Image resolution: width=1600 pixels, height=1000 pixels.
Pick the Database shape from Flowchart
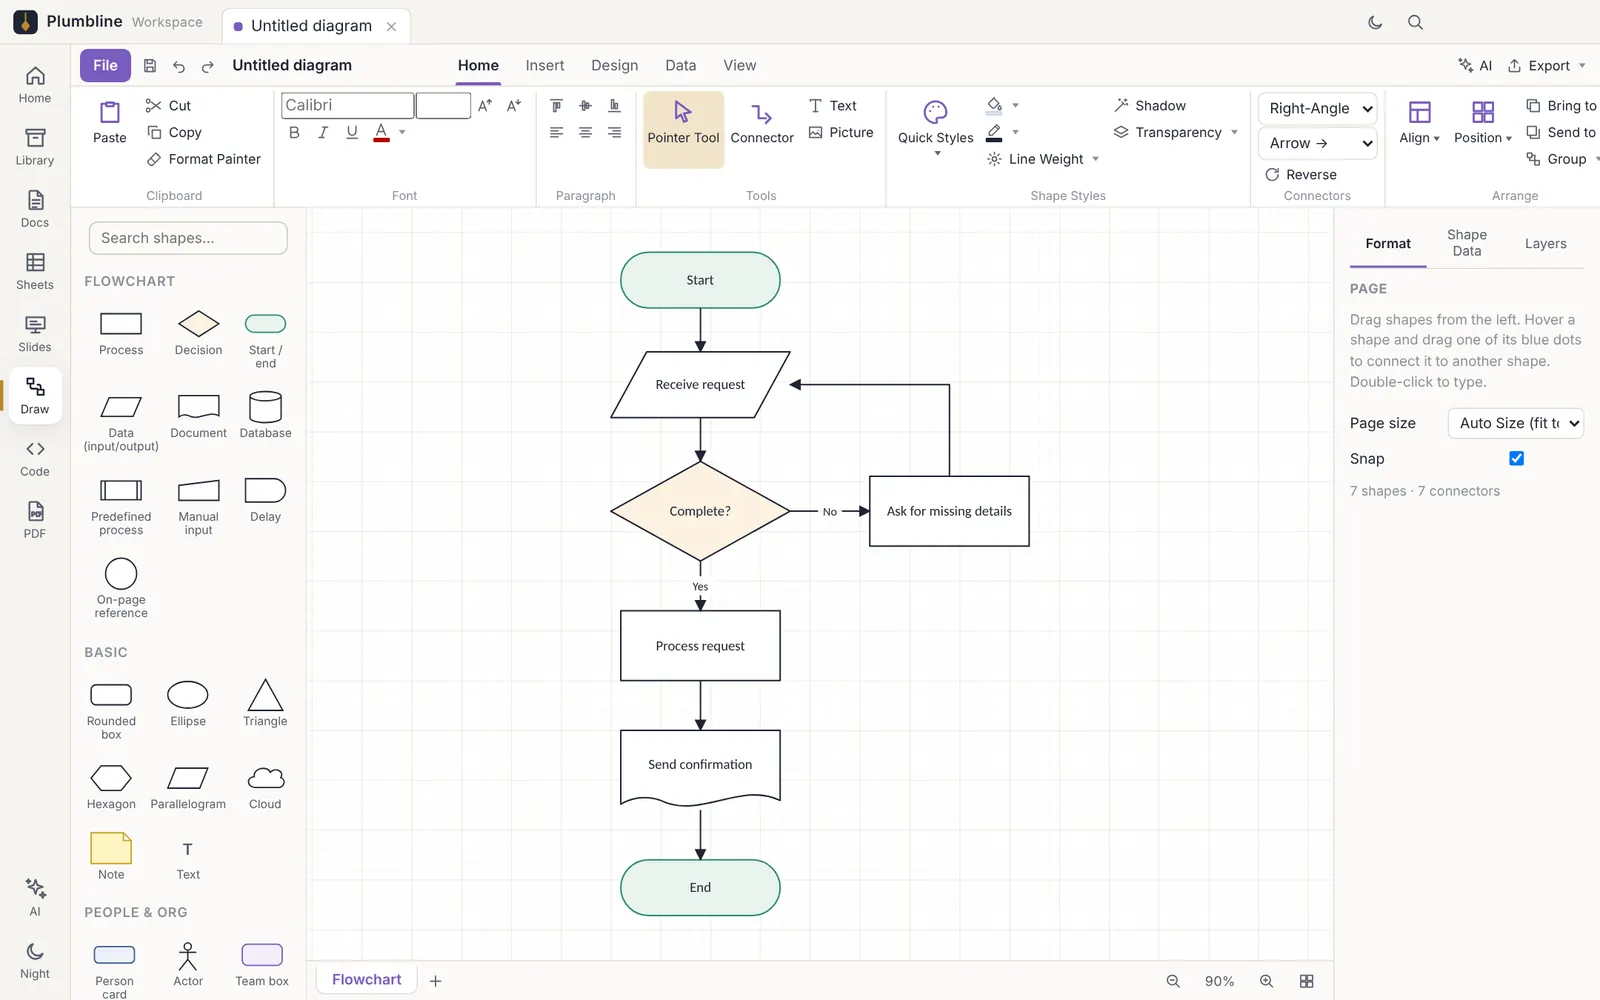[265, 415]
